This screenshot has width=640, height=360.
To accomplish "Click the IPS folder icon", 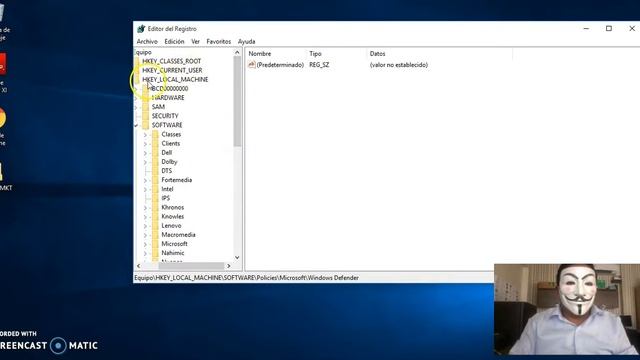I will [155, 198].
